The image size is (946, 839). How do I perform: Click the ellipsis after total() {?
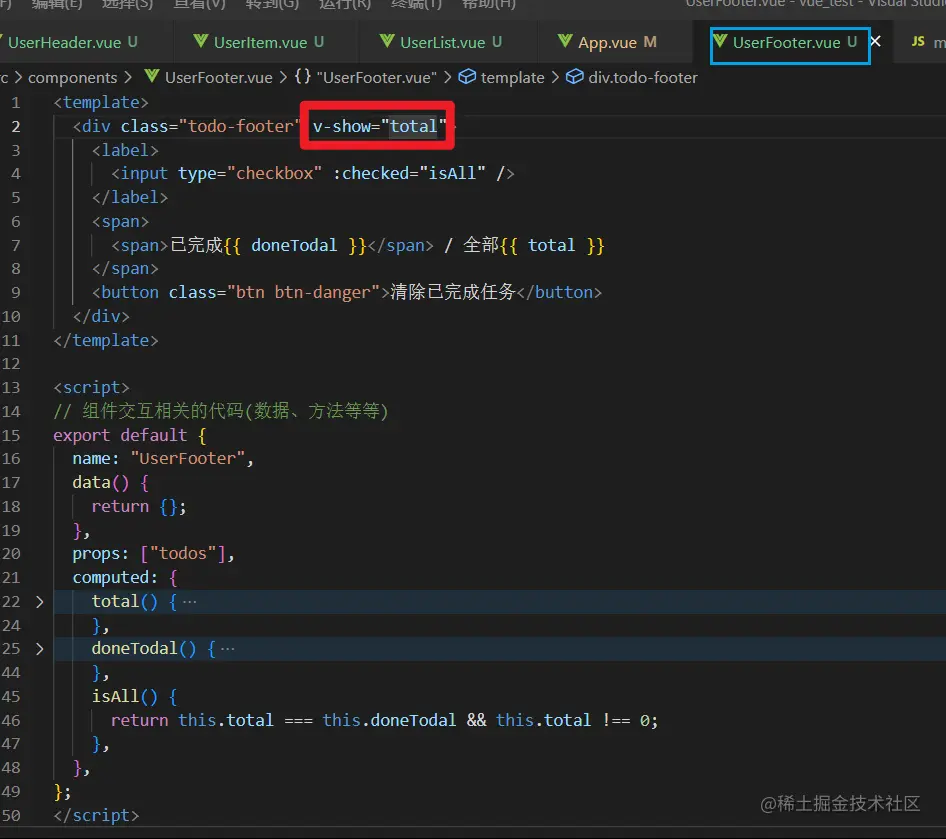189,602
